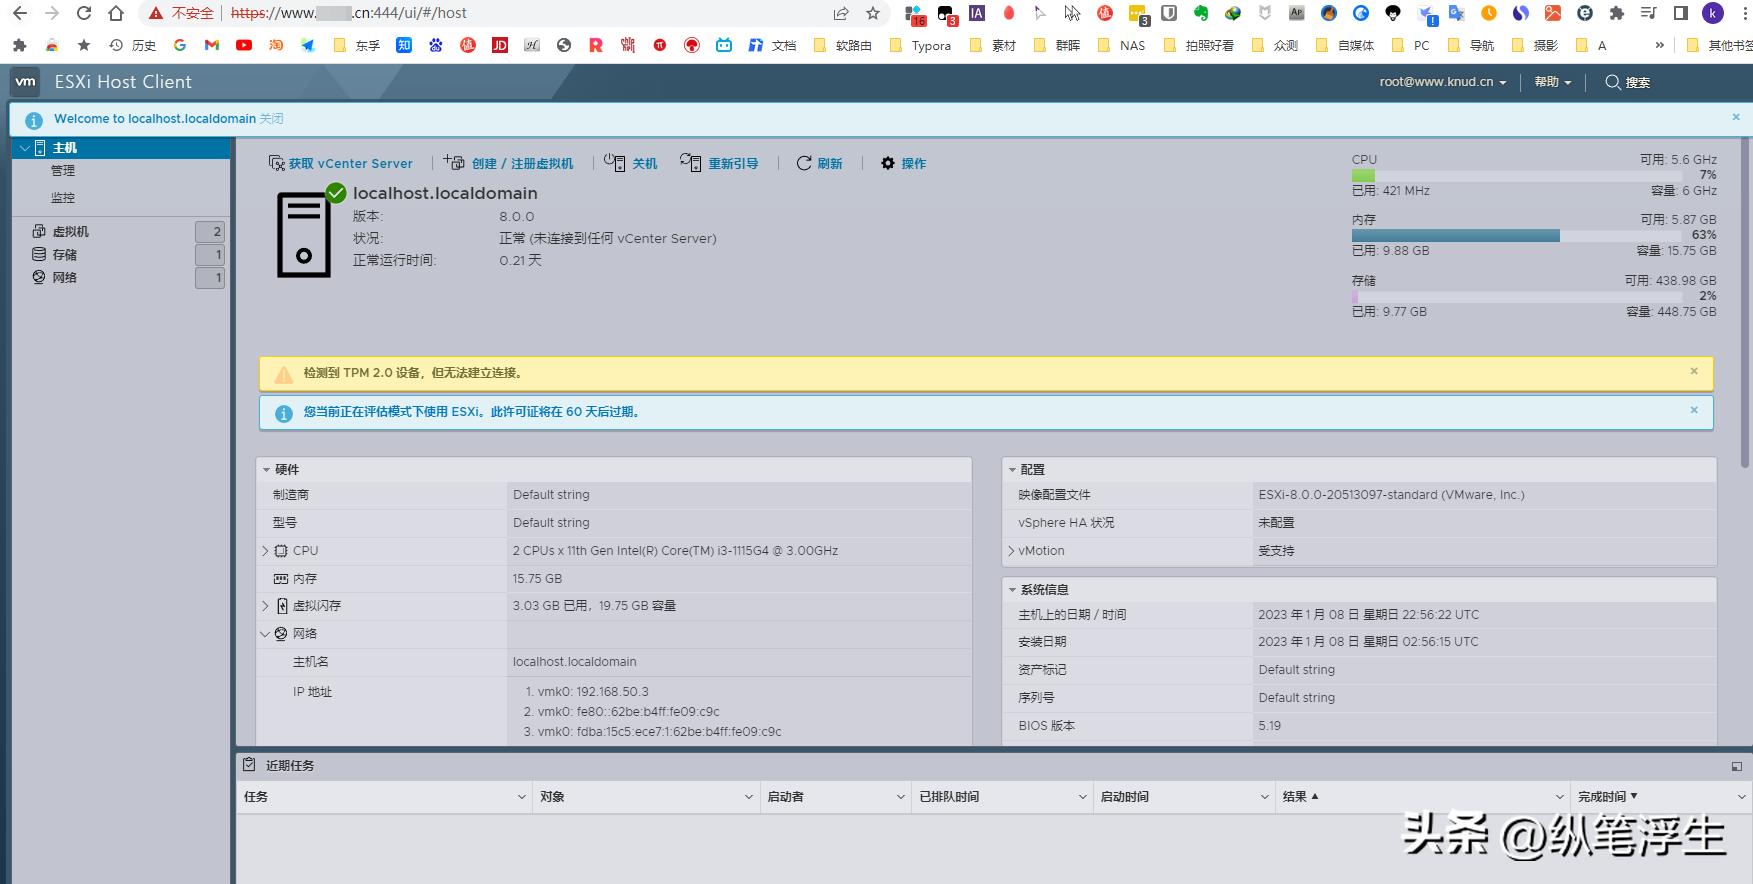Image resolution: width=1753 pixels, height=884 pixels.
Task: Open the Gmail bookmark icon
Action: pyautogui.click(x=212, y=45)
